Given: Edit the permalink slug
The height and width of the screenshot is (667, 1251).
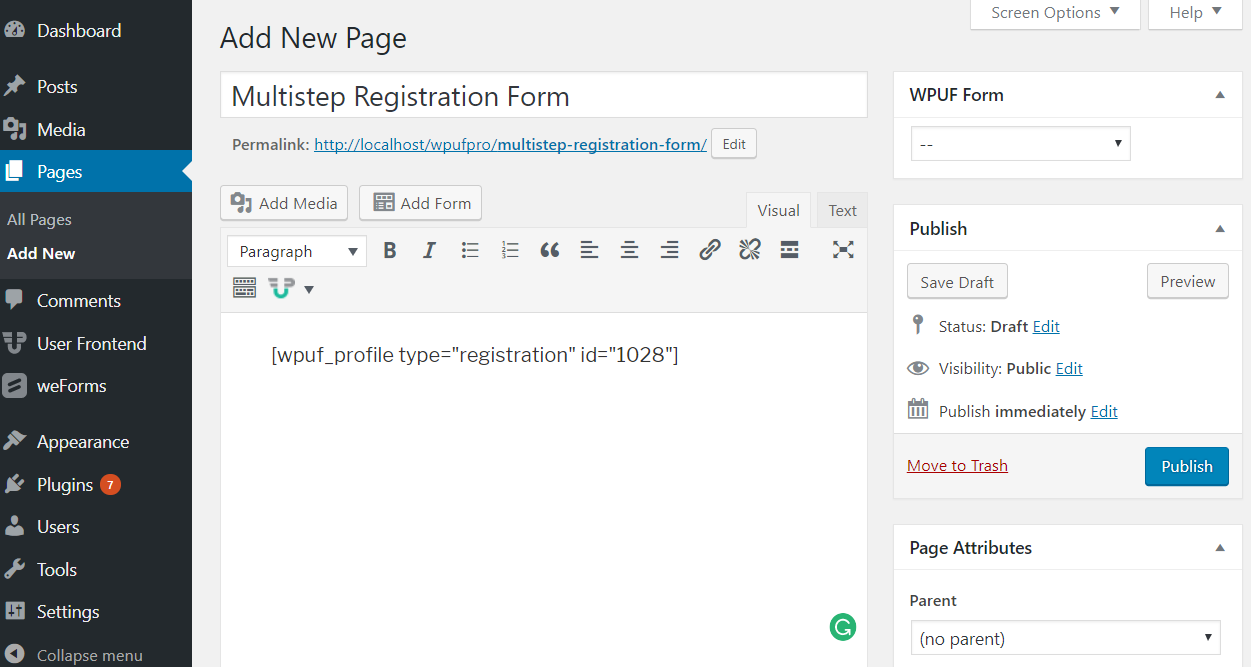Looking at the screenshot, I should click(x=734, y=144).
